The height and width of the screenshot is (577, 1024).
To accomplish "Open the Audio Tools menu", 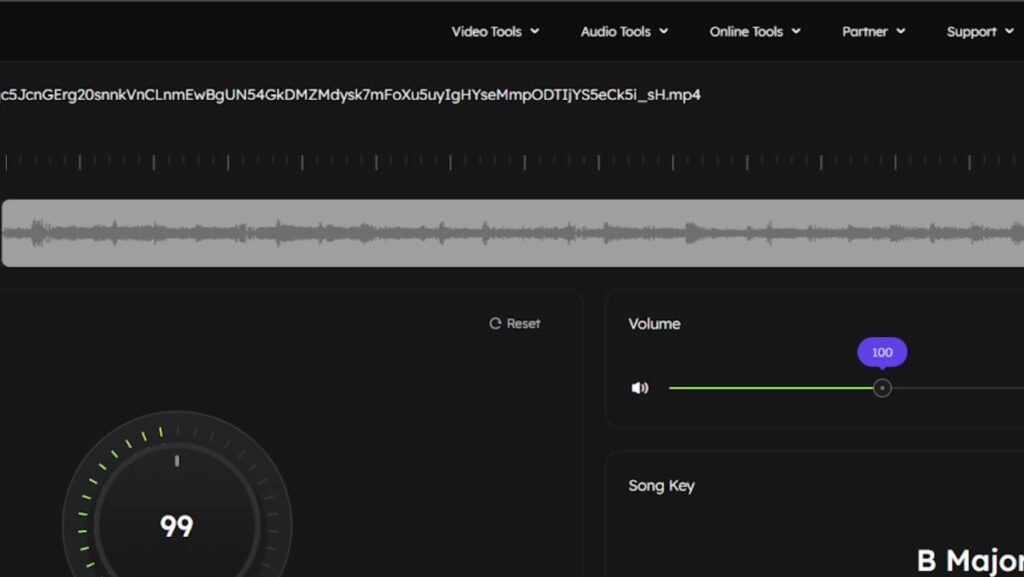I will [615, 32].
